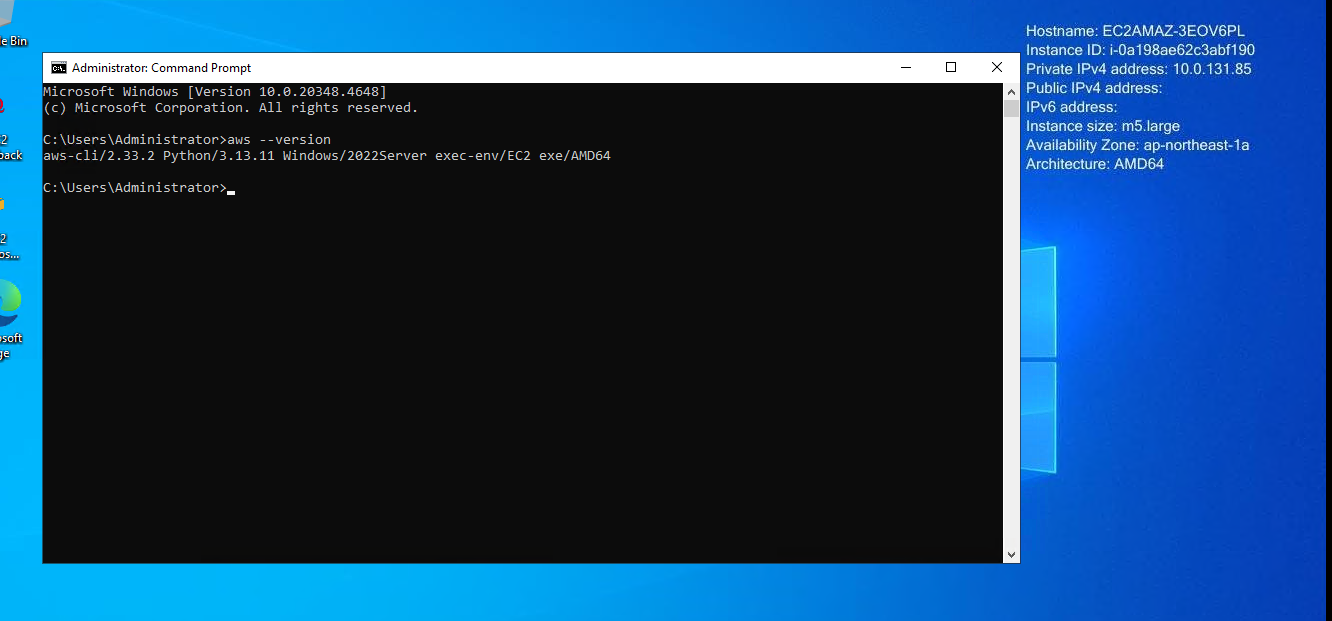Click the vertical scrollbar thumb in Command Prompt
The image size is (1332, 621).
pyautogui.click(x=1011, y=108)
